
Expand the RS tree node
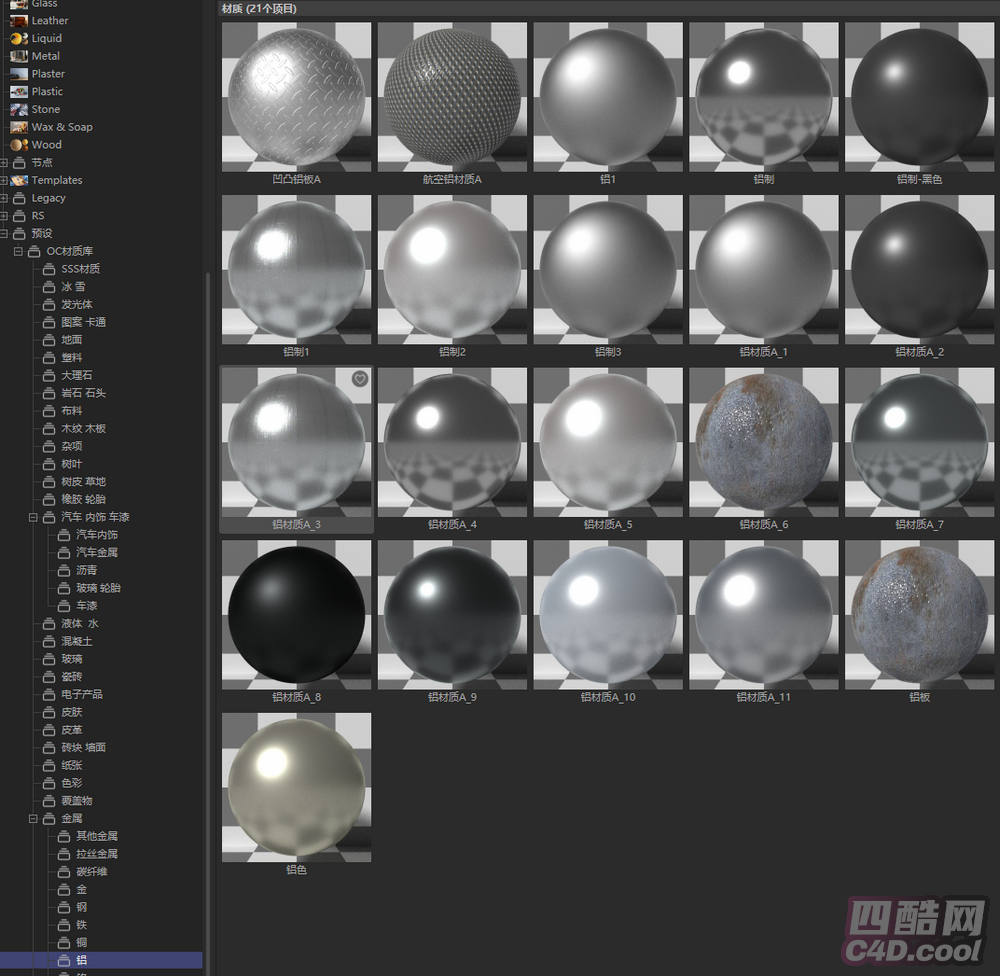coord(5,216)
